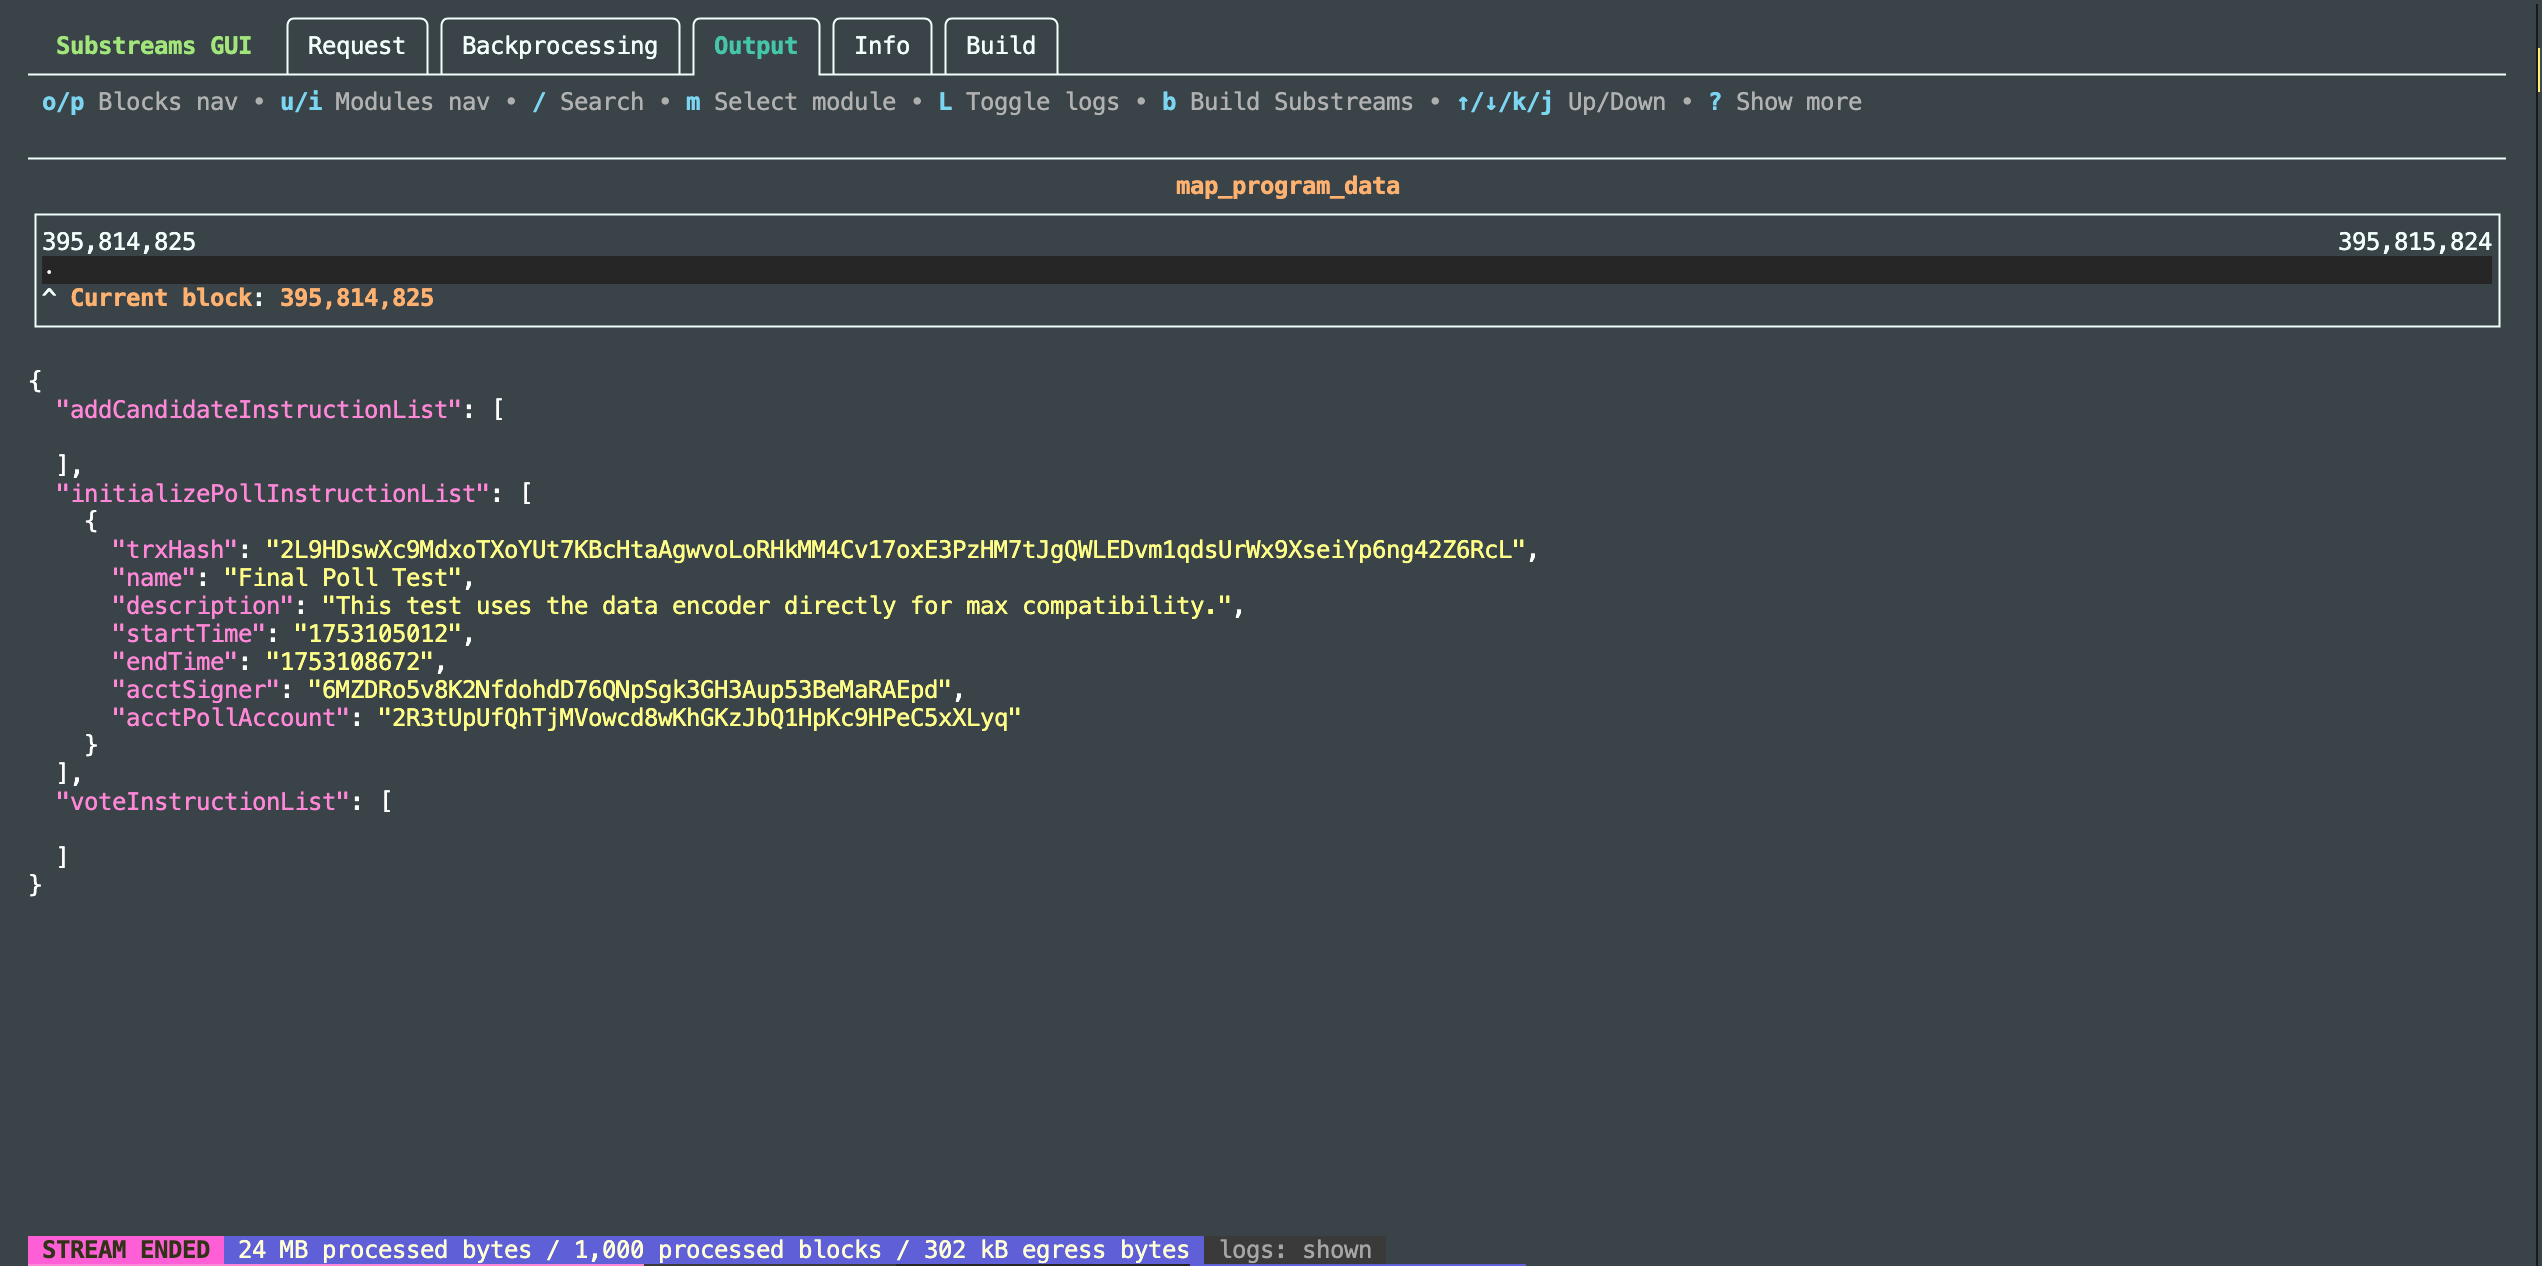Click the initializePollInstructionList key
2542x1266 pixels.
(273, 494)
